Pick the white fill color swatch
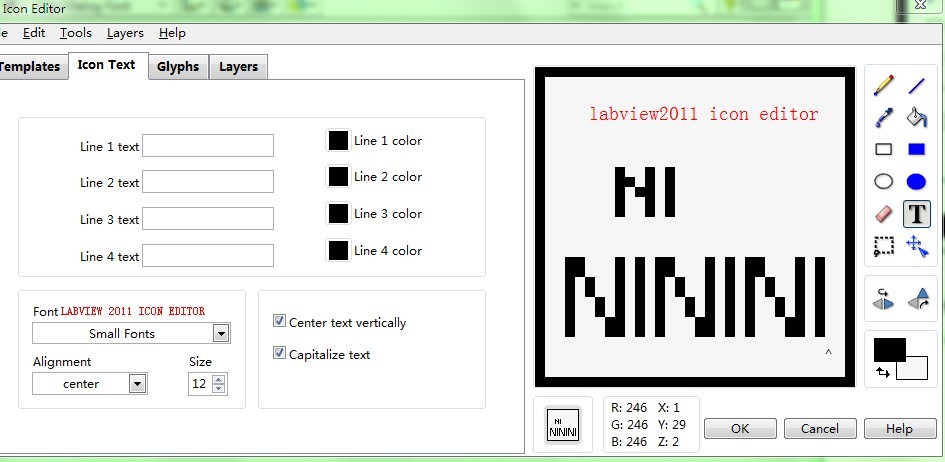 click(x=916, y=369)
